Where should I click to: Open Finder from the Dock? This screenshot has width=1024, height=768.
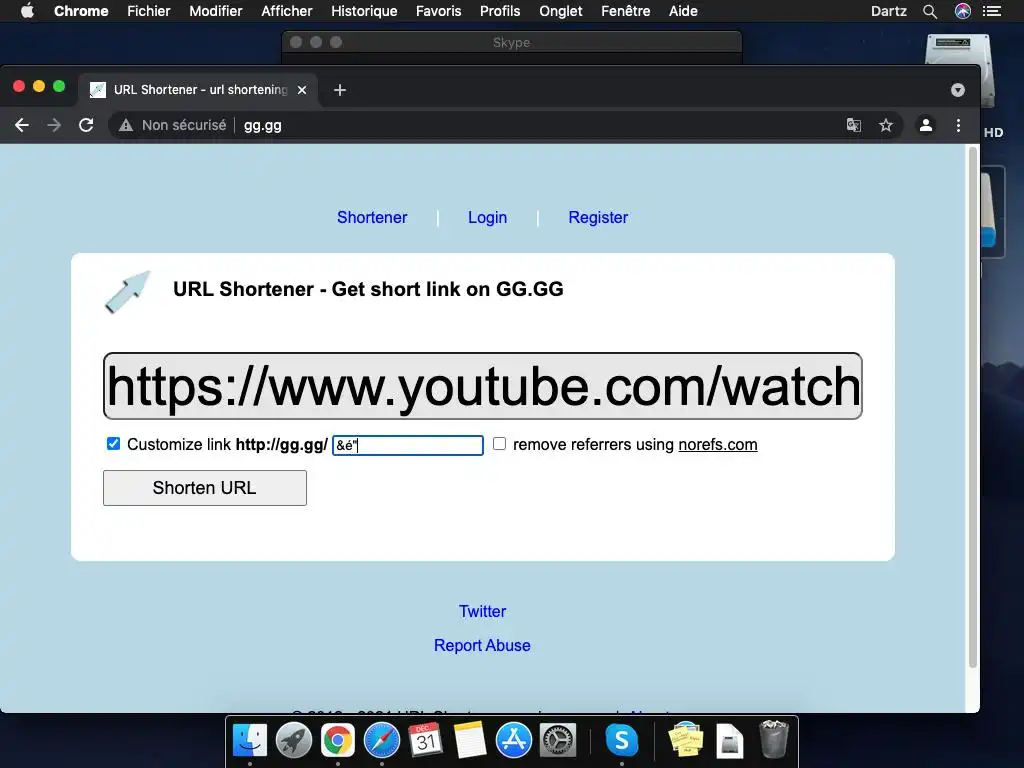pyautogui.click(x=250, y=740)
